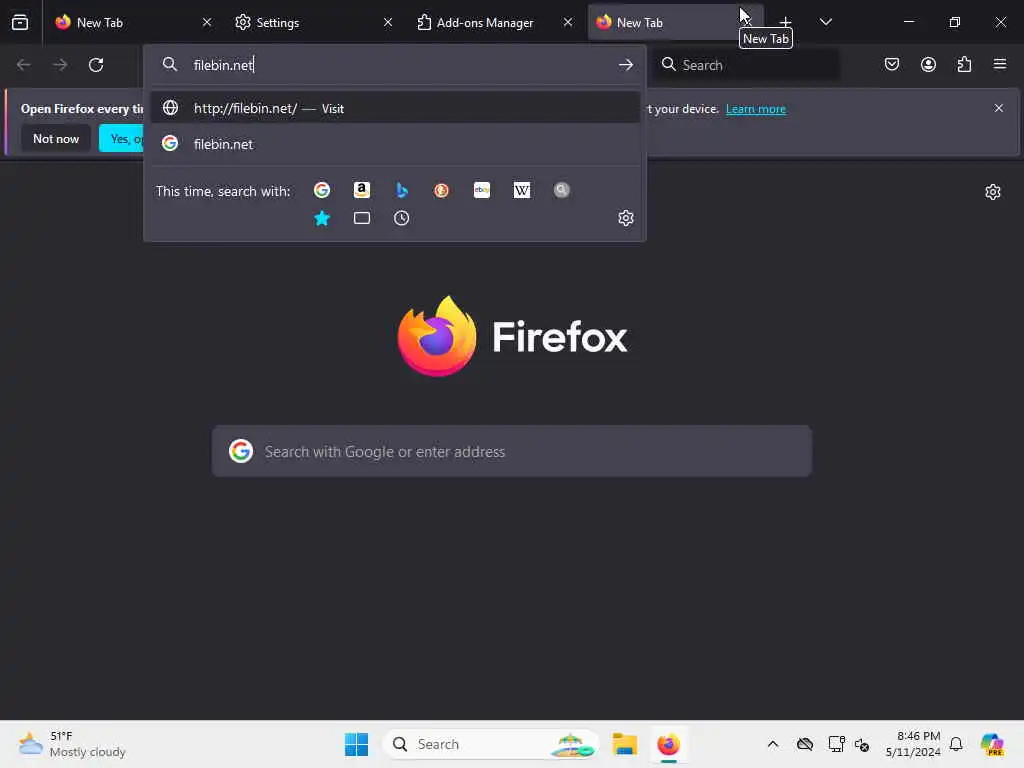
Task: Click Firefox icon in taskbar
Action: pos(669,744)
